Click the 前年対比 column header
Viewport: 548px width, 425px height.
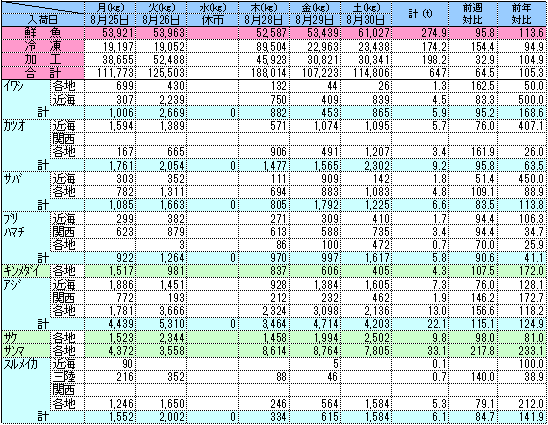click(x=521, y=14)
